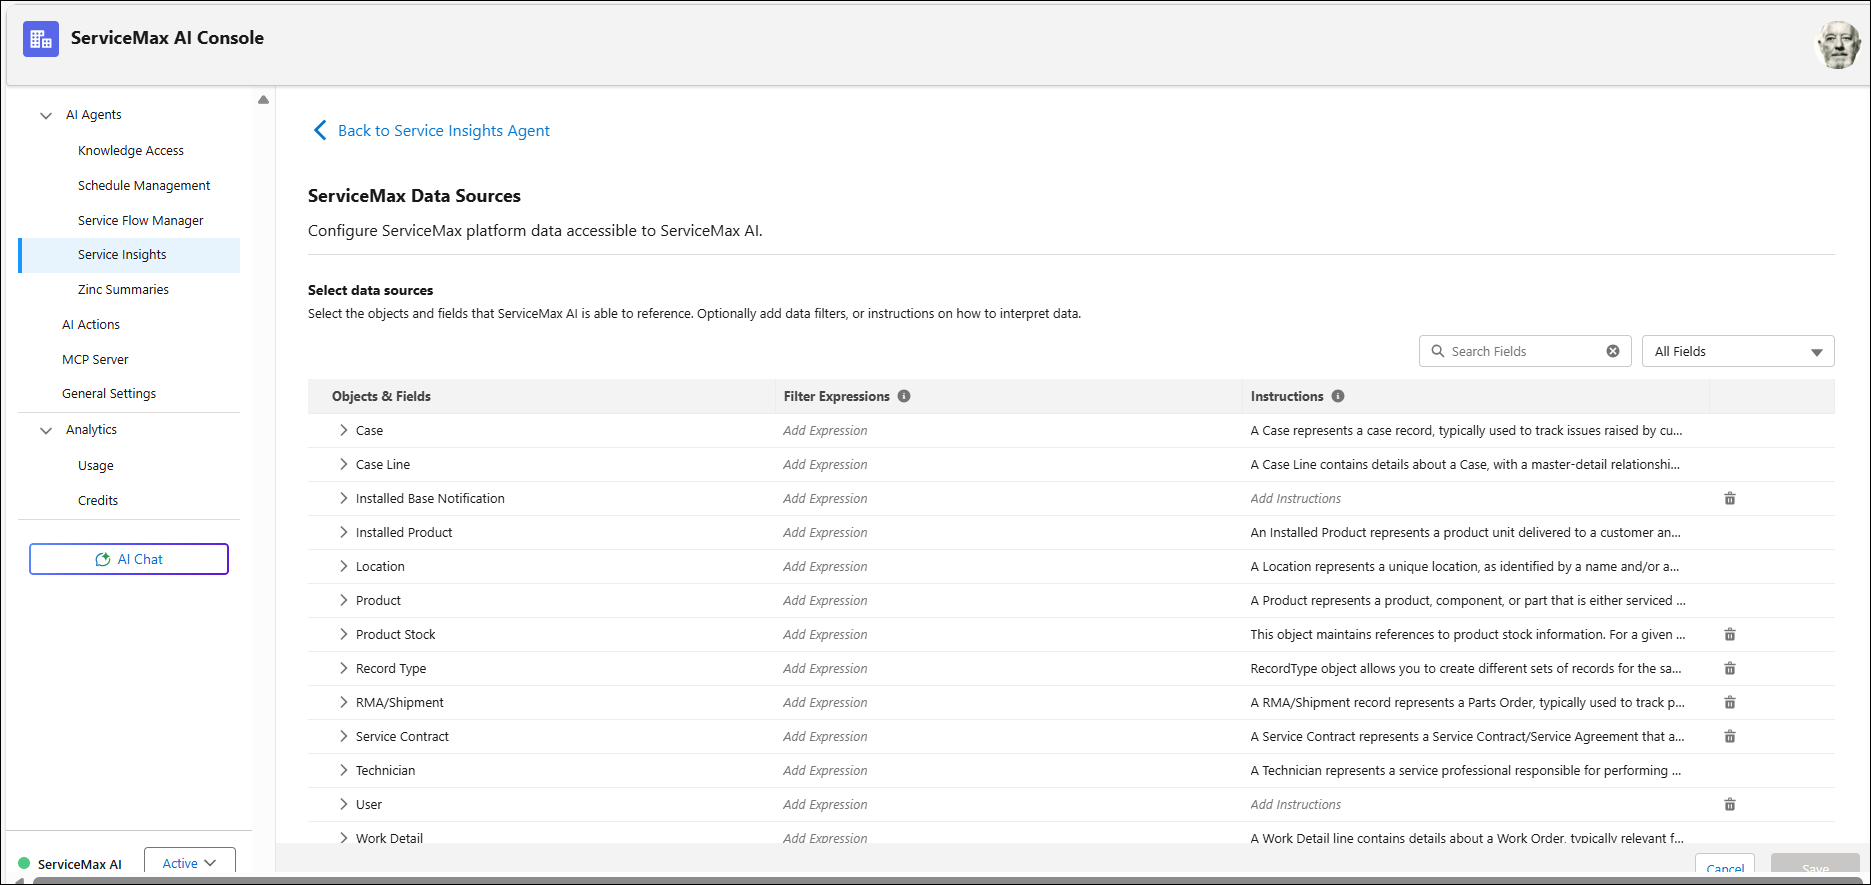The width and height of the screenshot is (1871, 885).
Task: Expand the Product Stock row
Action: (x=343, y=634)
